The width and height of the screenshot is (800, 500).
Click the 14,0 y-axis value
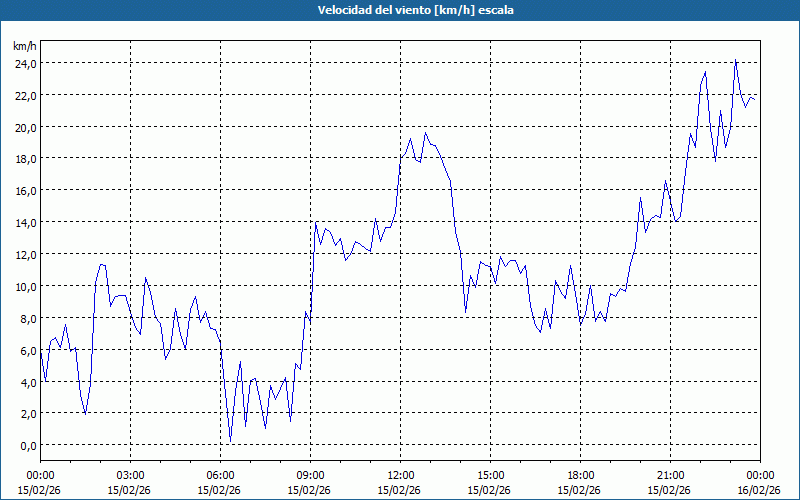click(x=26, y=223)
